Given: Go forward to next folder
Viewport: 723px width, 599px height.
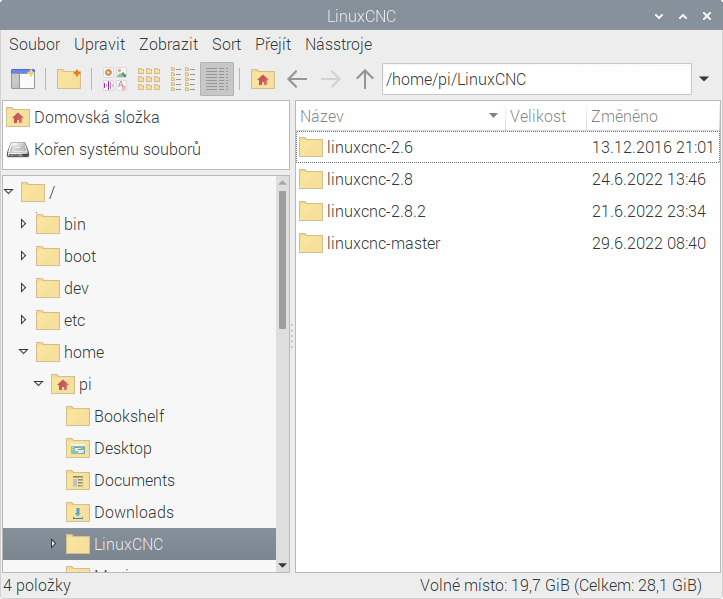Looking at the screenshot, I should (331, 79).
